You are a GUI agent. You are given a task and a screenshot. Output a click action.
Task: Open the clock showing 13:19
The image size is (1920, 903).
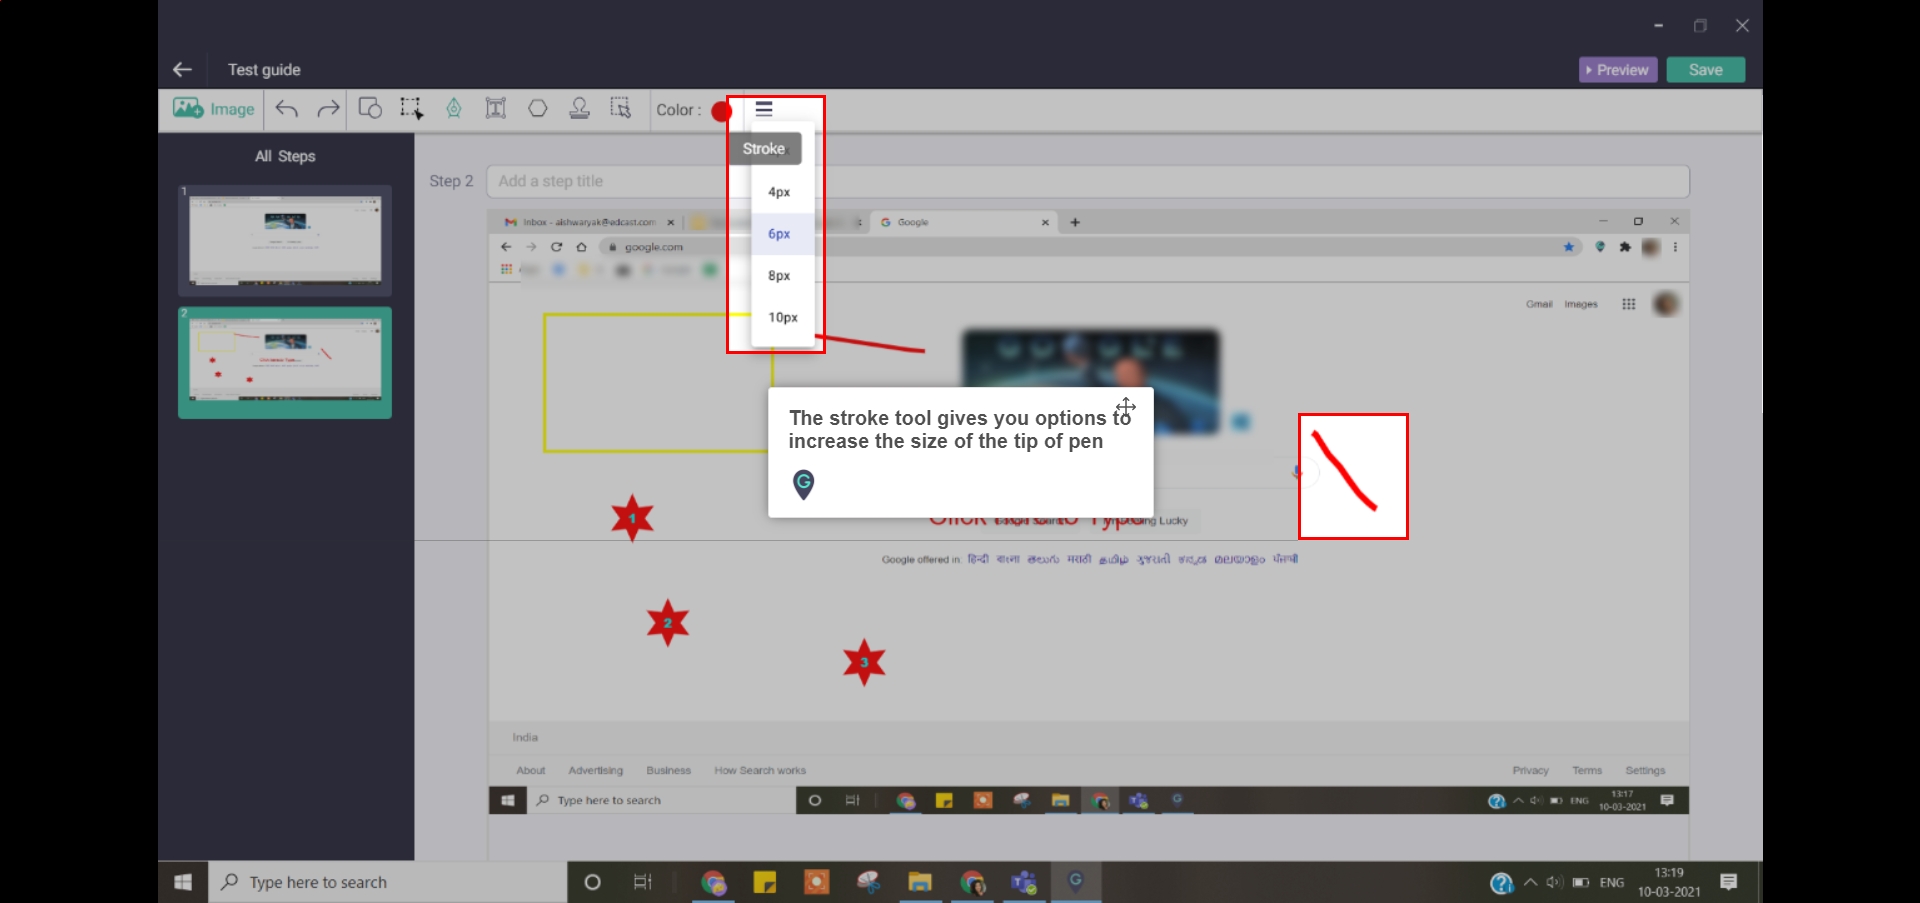1669,882
